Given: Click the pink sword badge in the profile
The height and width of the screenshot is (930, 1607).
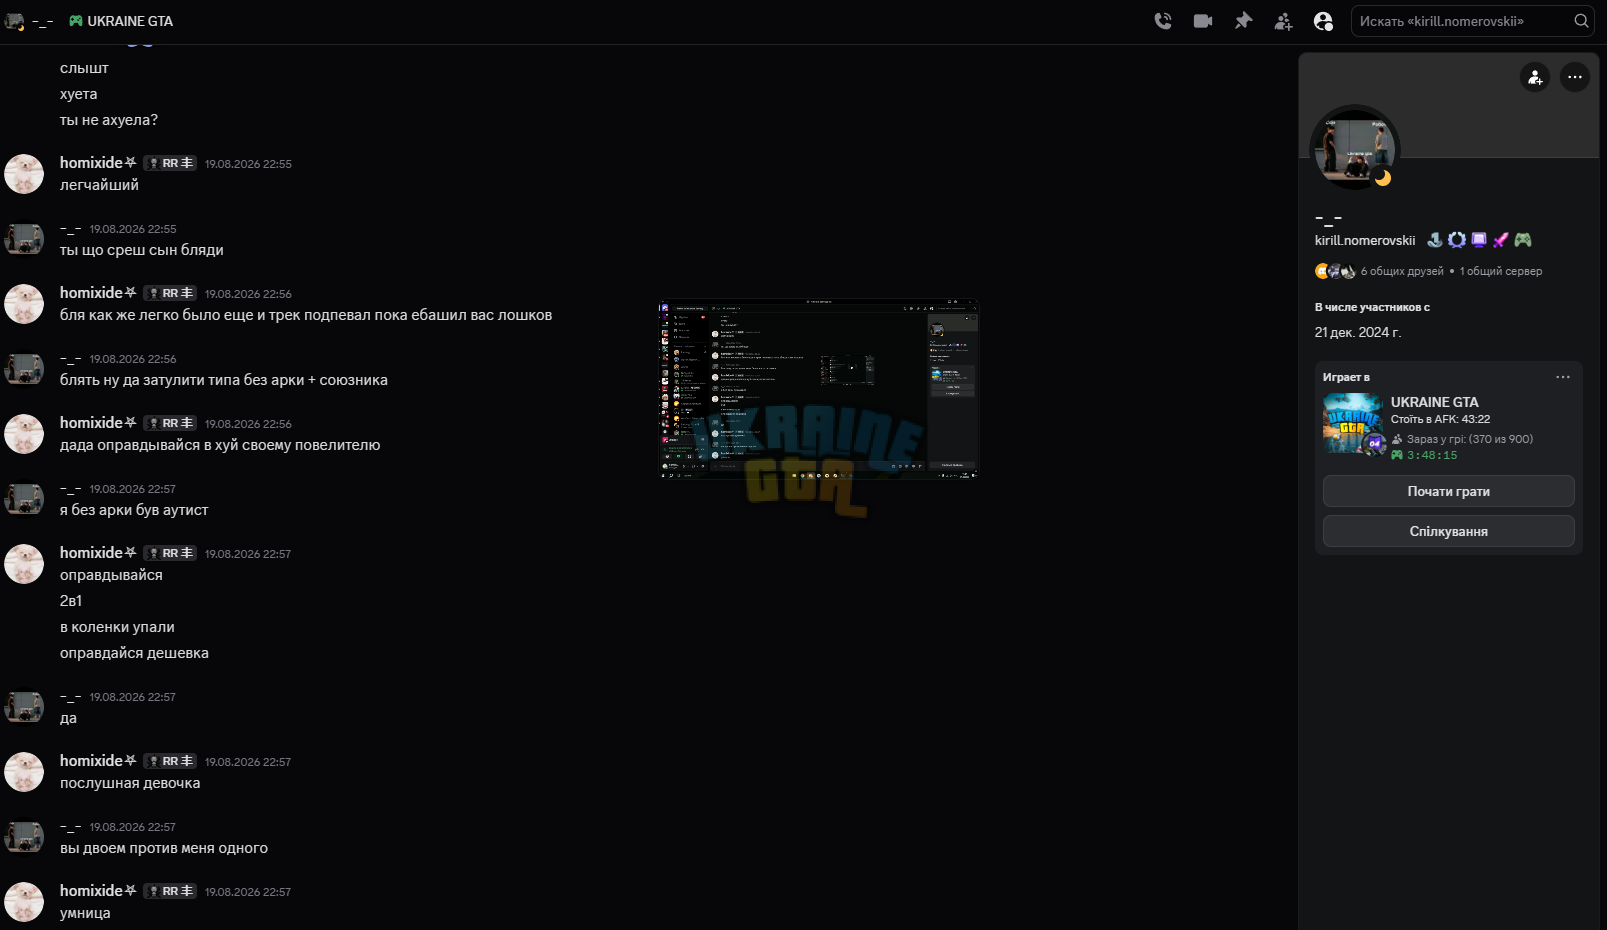Looking at the screenshot, I should pyautogui.click(x=1501, y=240).
